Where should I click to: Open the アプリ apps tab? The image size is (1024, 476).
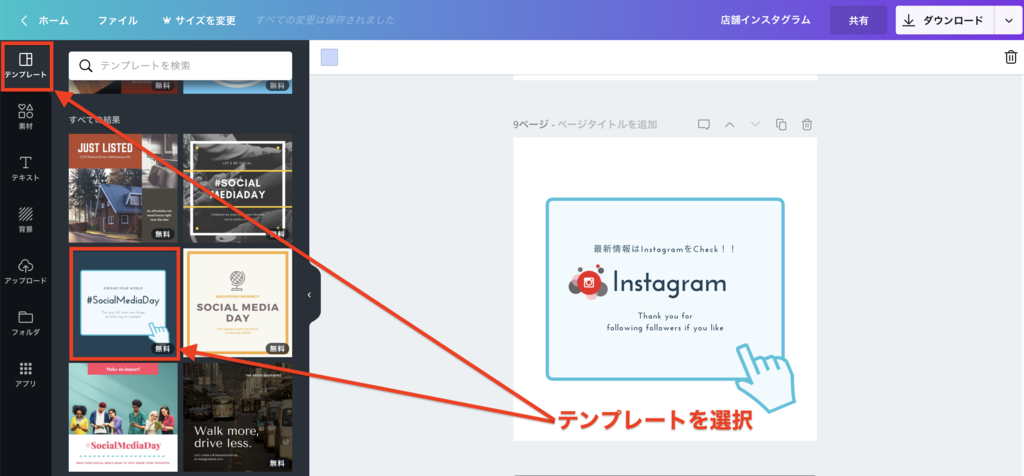coord(25,375)
